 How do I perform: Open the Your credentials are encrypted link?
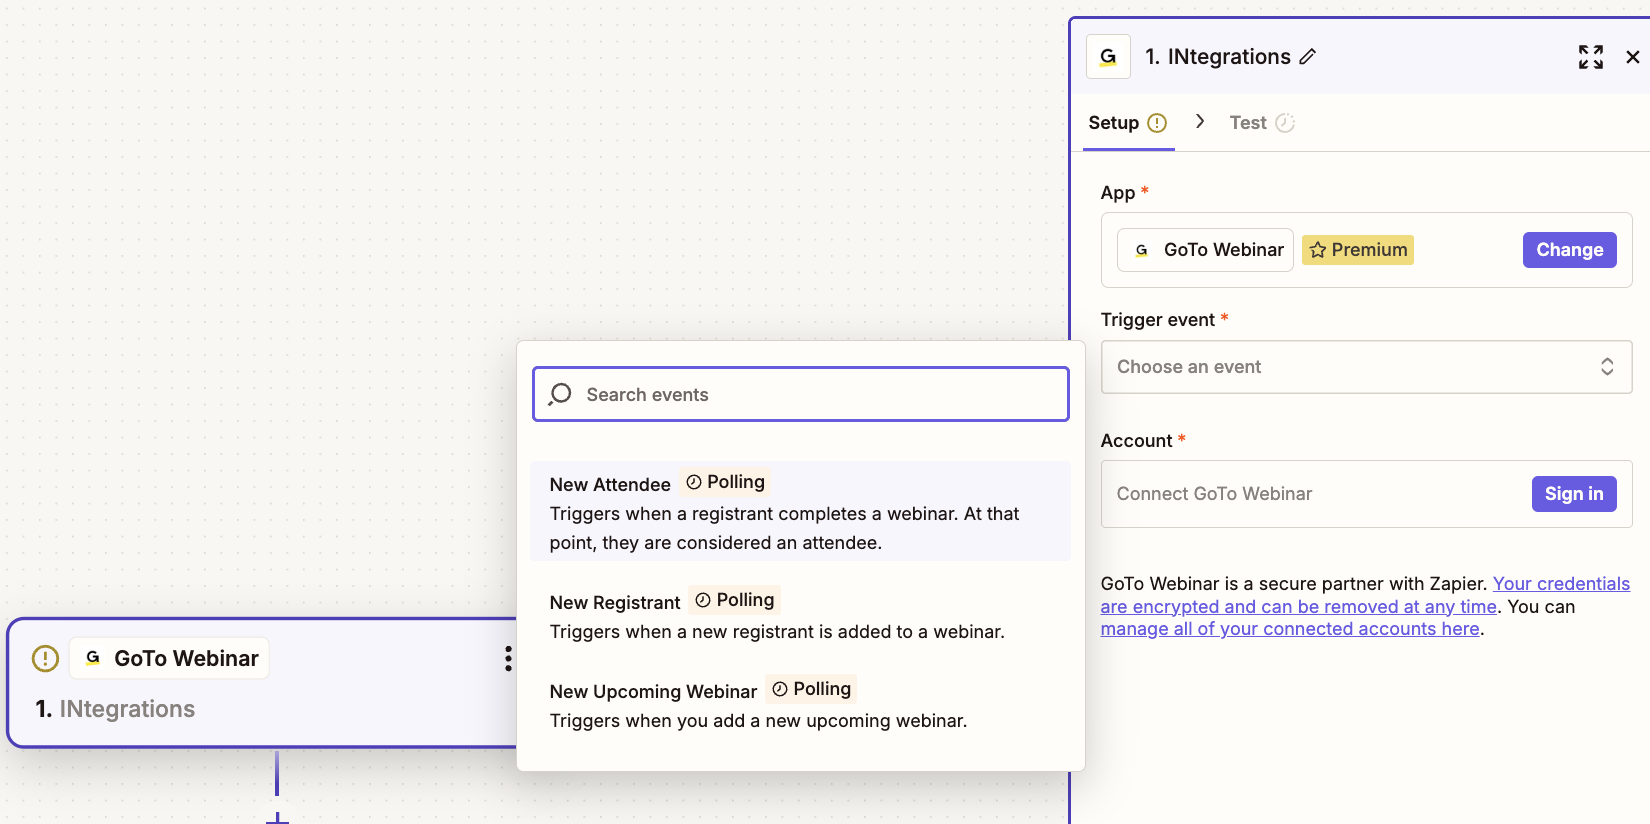(x=1365, y=595)
